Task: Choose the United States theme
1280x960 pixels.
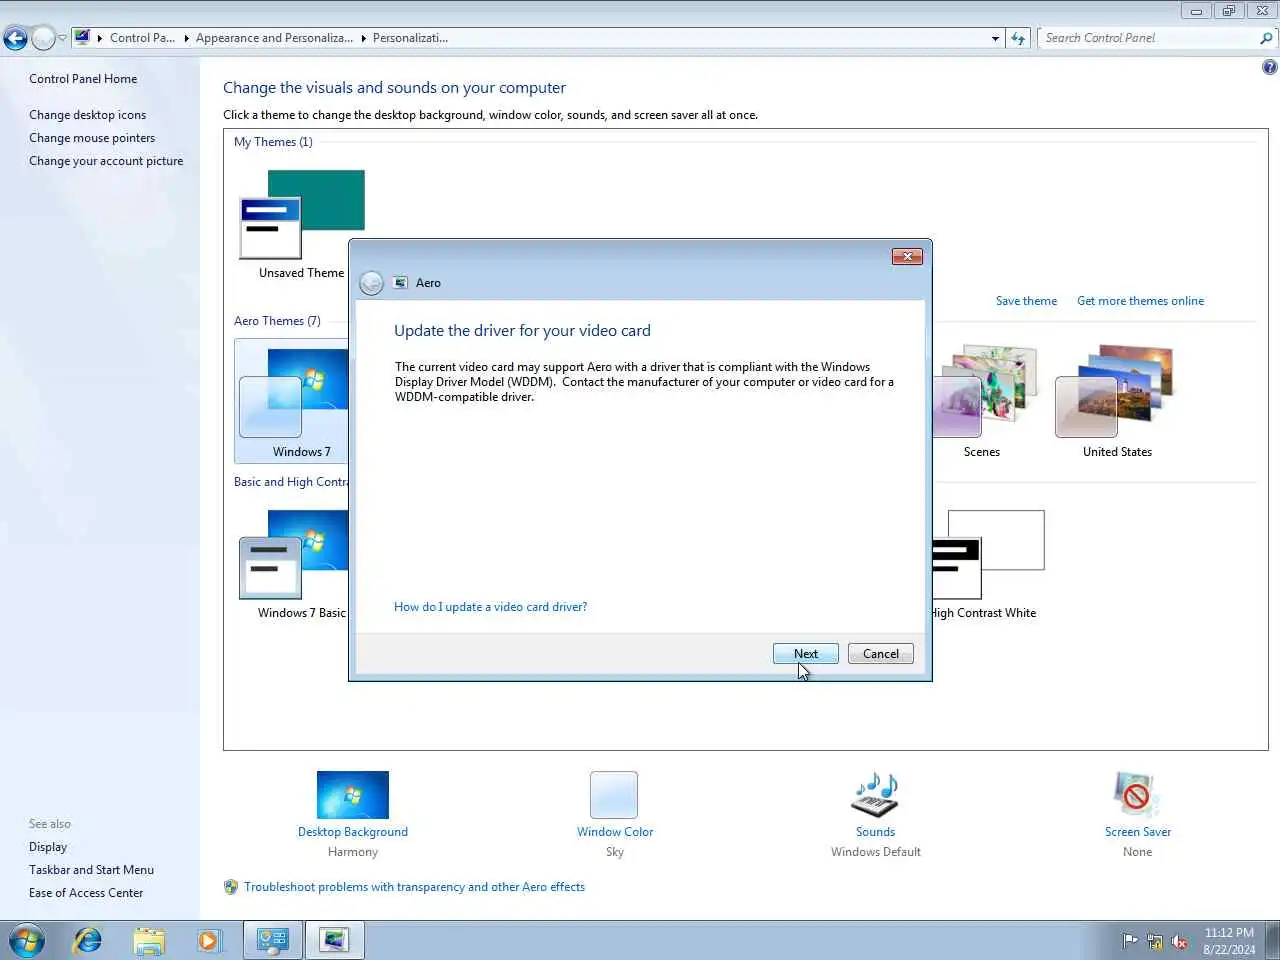Action: click(x=1116, y=400)
